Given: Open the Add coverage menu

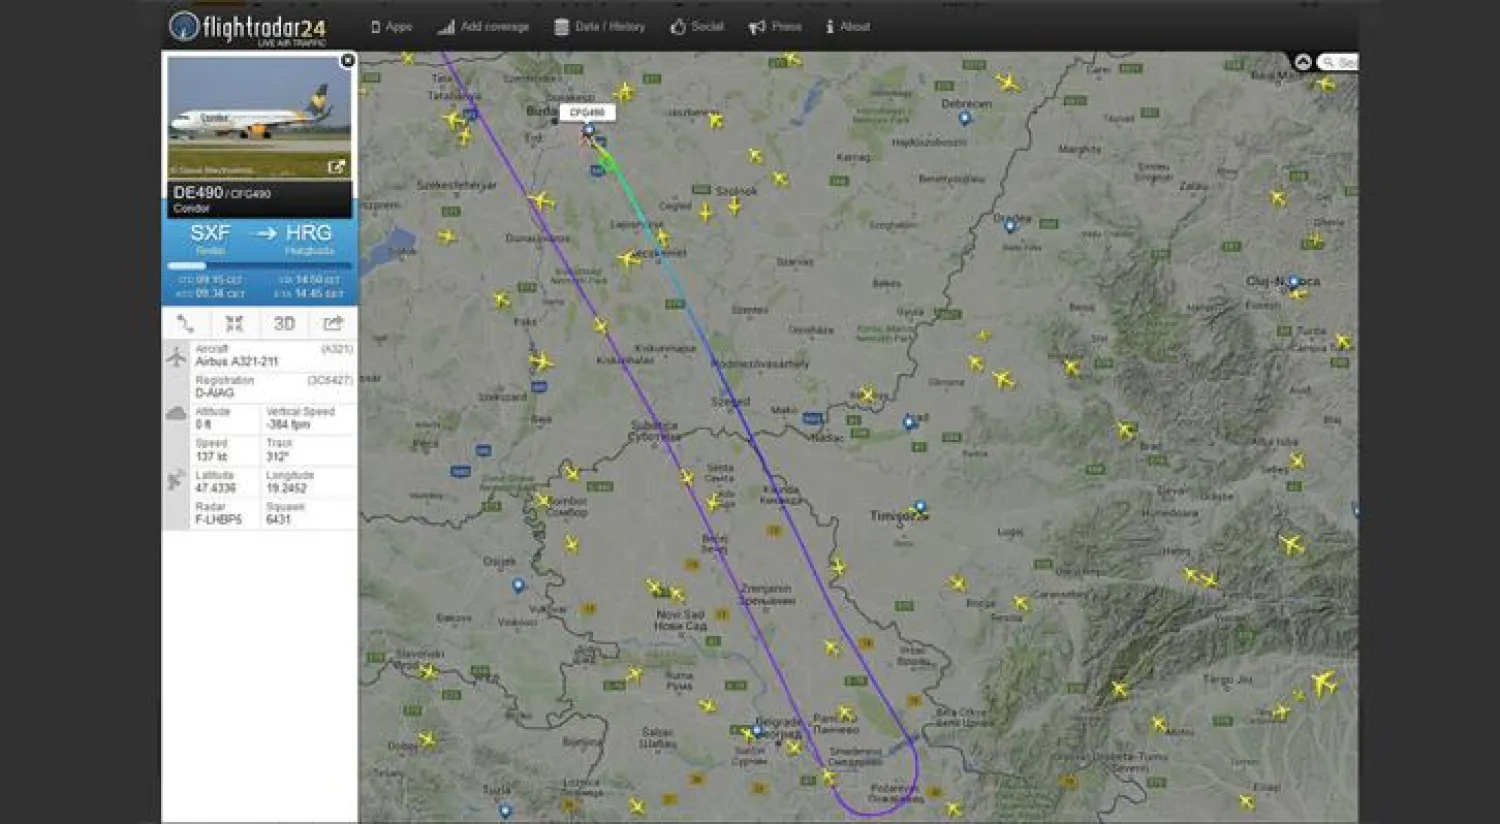Looking at the screenshot, I should pyautogui.click(x=484, y=27).
